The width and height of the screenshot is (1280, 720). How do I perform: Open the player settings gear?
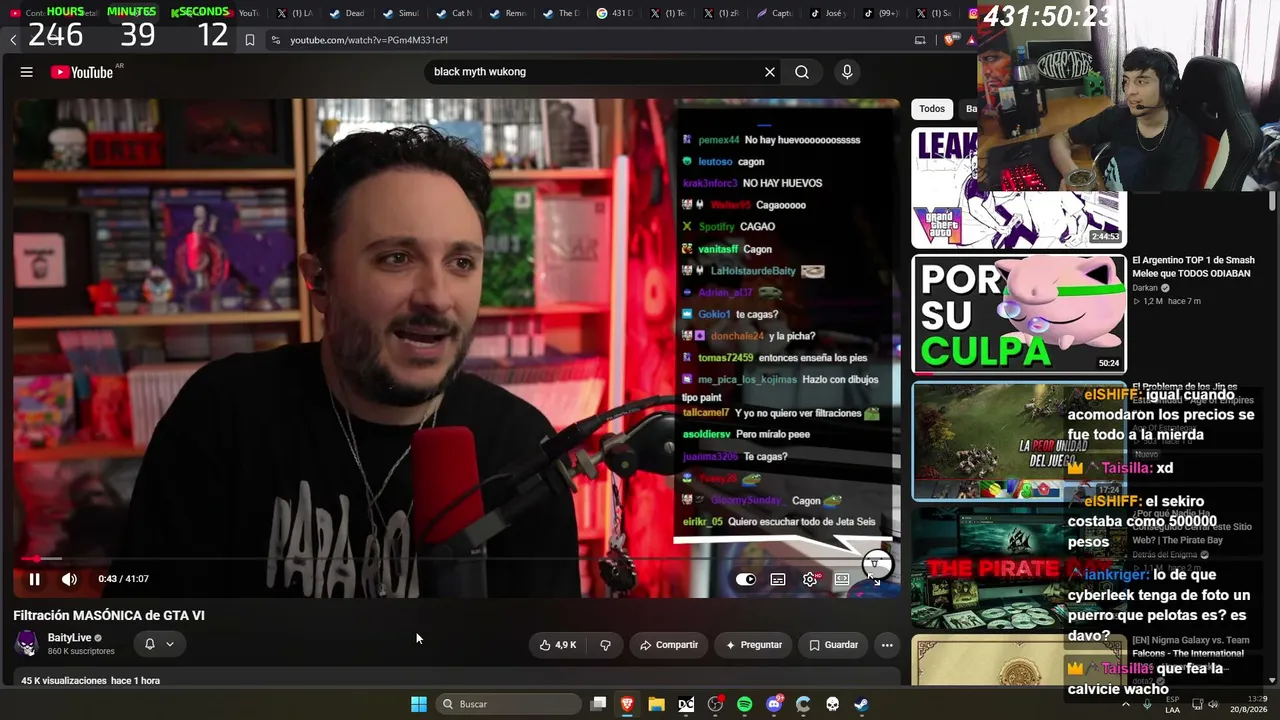click(x=810, y=579)
